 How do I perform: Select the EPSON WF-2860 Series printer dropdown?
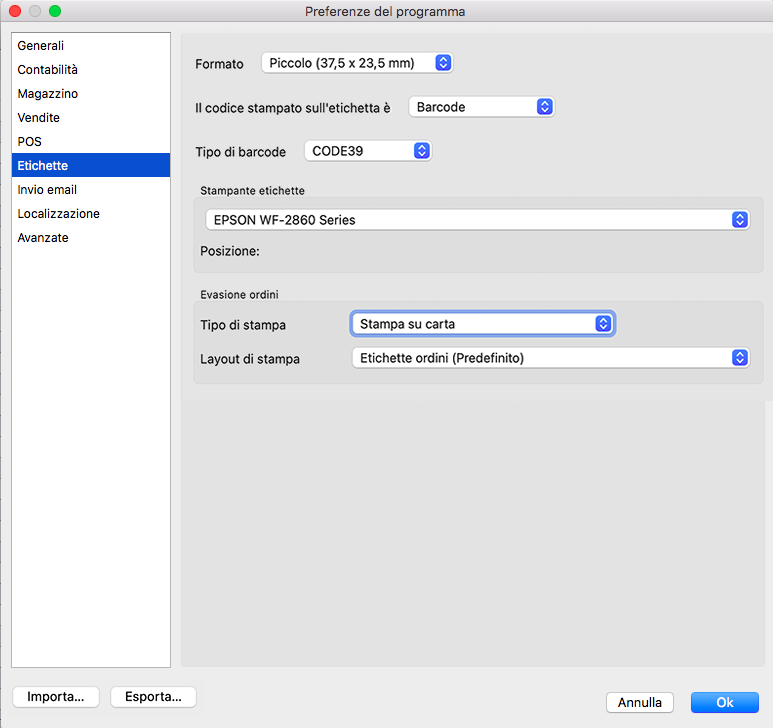(475, 220)
